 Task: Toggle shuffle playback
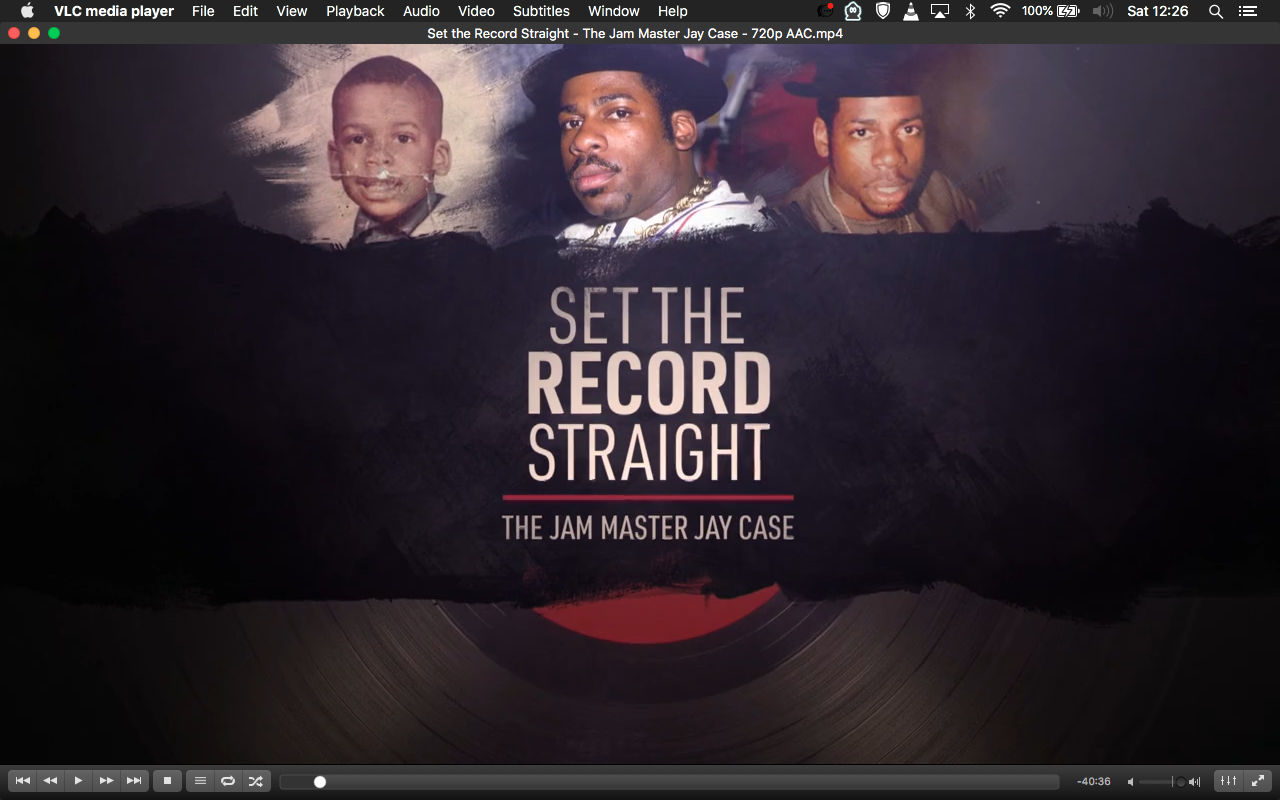[x=256, y=781]
